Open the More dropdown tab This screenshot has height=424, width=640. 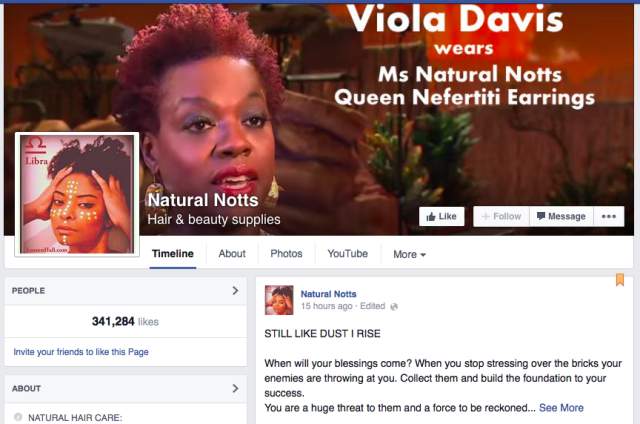click(409, 254)
